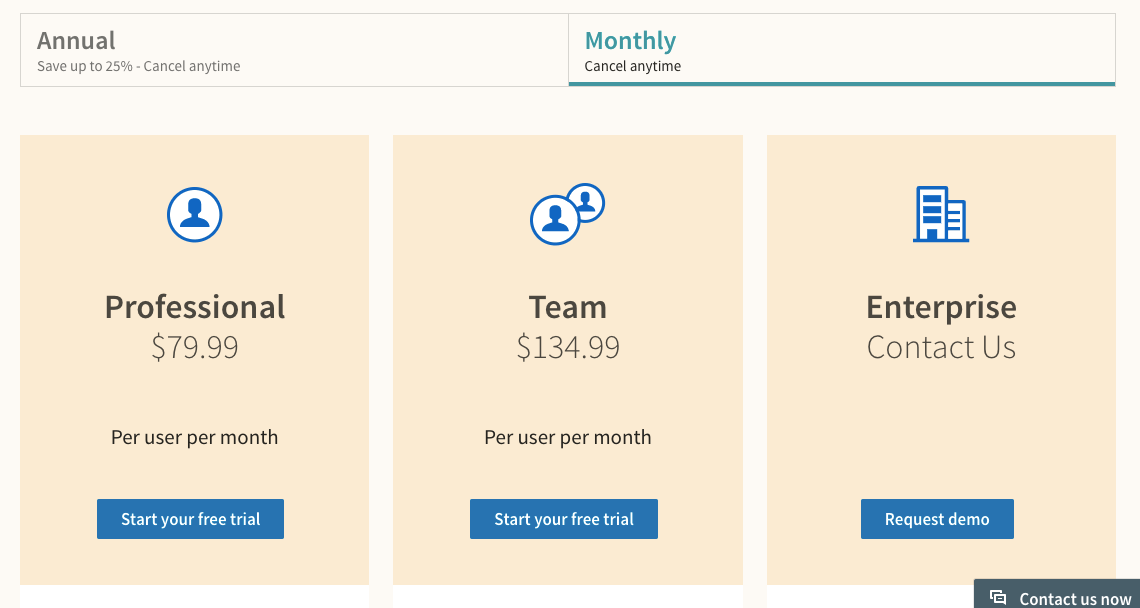Click the $79.99 price text
Screen dimensions: 1140x608
coord(195,347)
